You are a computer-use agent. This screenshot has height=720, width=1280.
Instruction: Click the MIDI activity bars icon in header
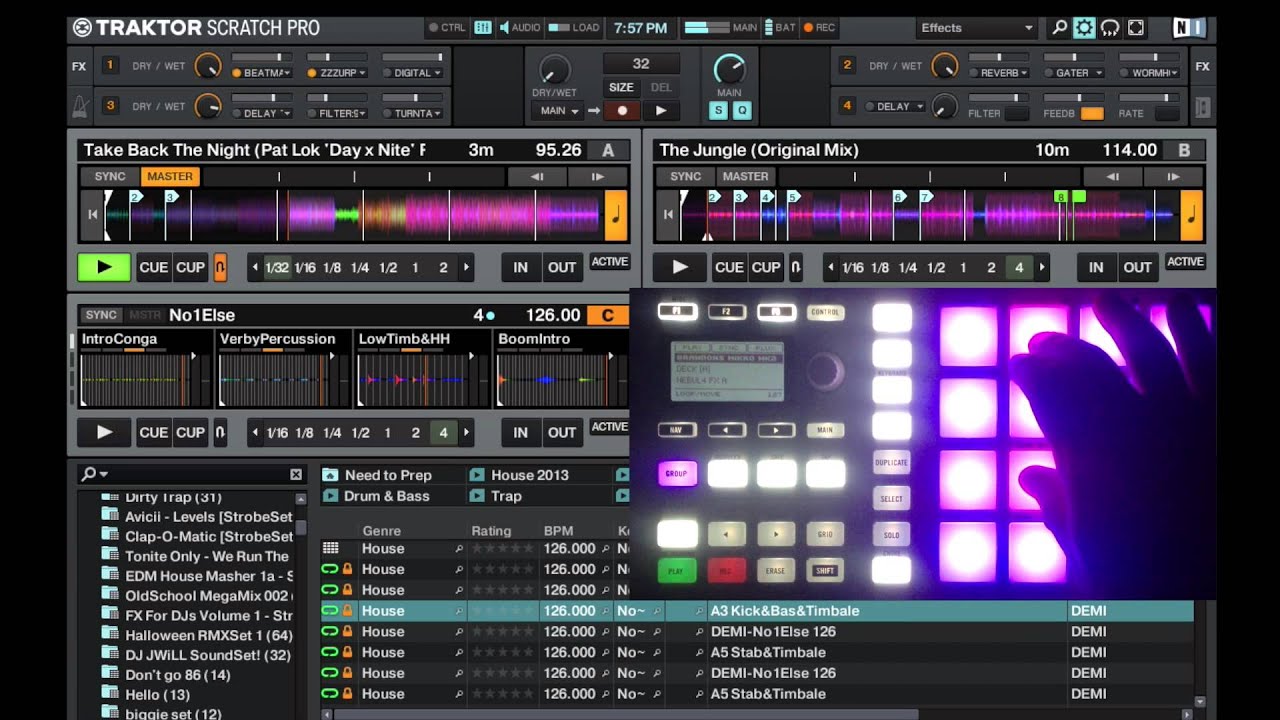point(483,28)
